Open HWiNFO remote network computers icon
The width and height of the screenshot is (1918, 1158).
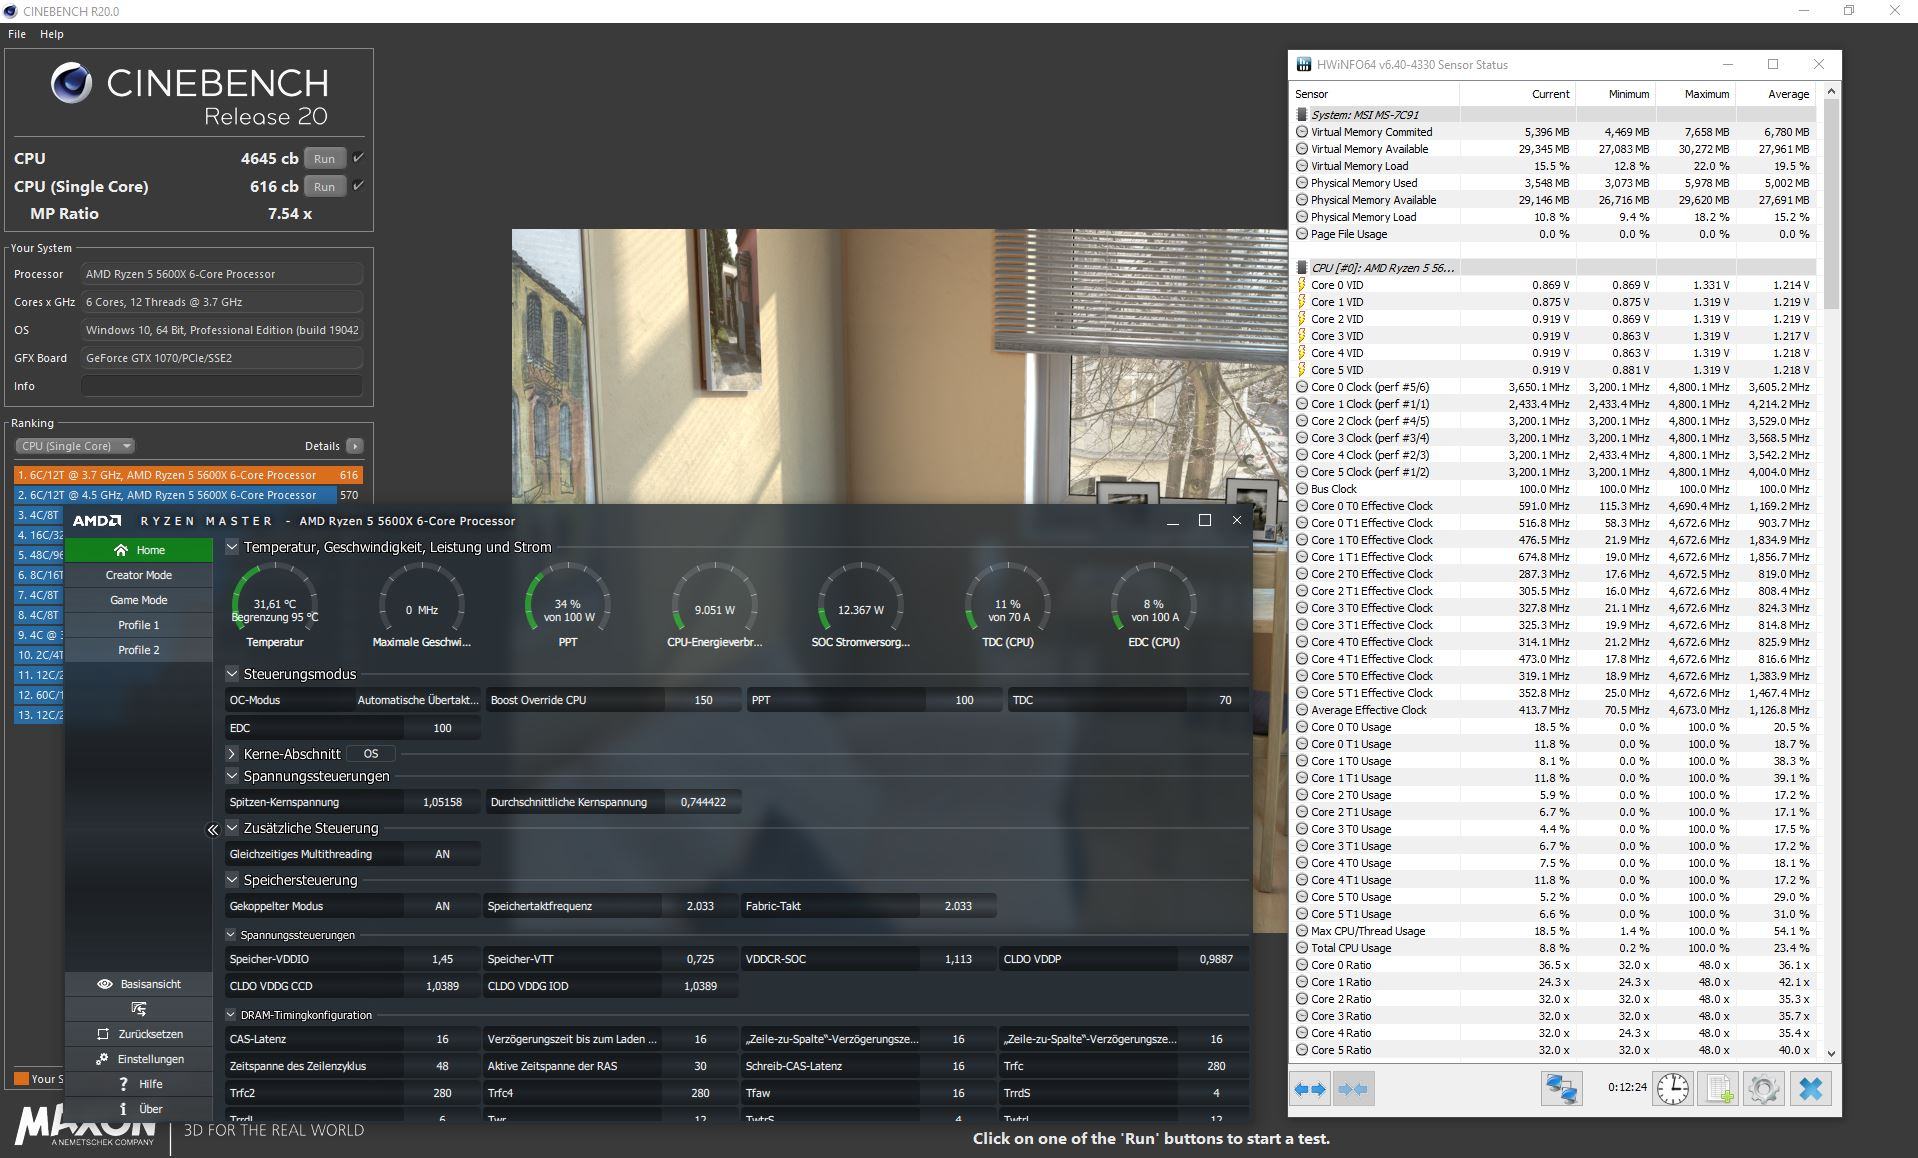coord(1561,1088)
